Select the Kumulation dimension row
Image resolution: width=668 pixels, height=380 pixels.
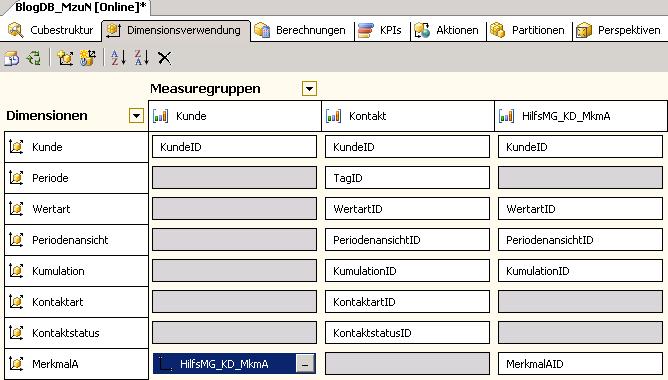click(76, 271)
